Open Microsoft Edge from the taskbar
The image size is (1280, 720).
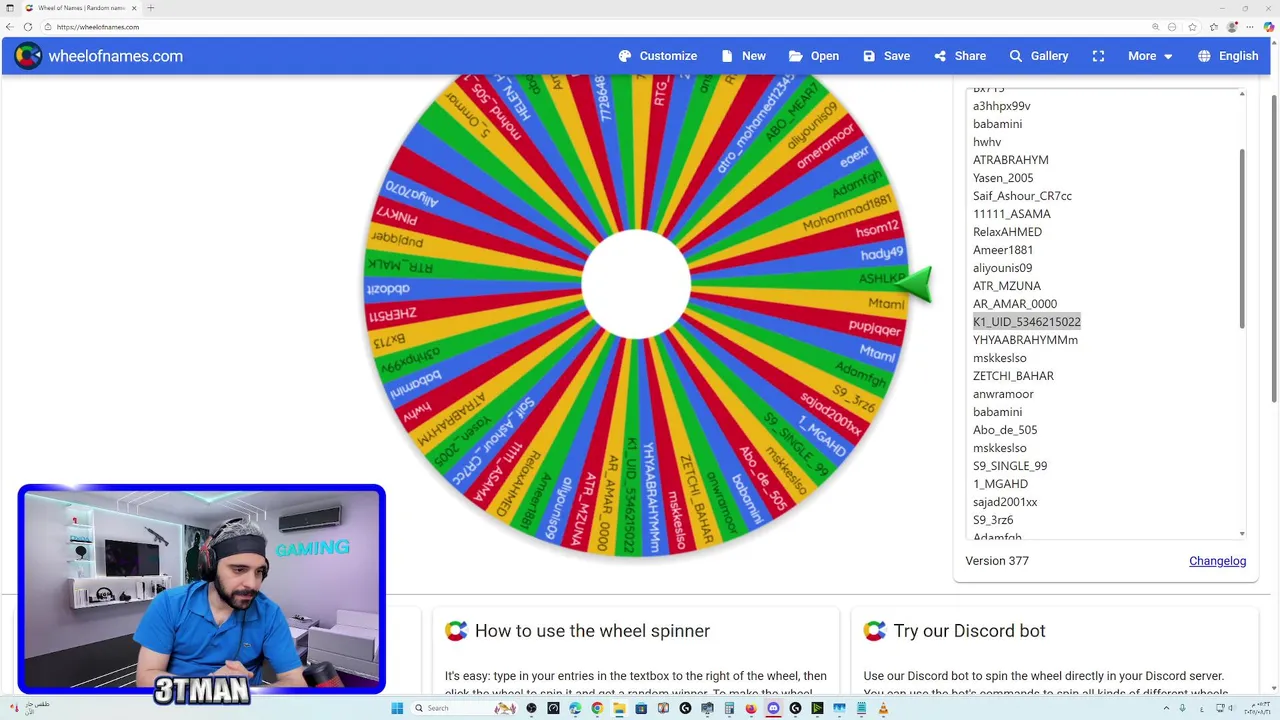575,708
